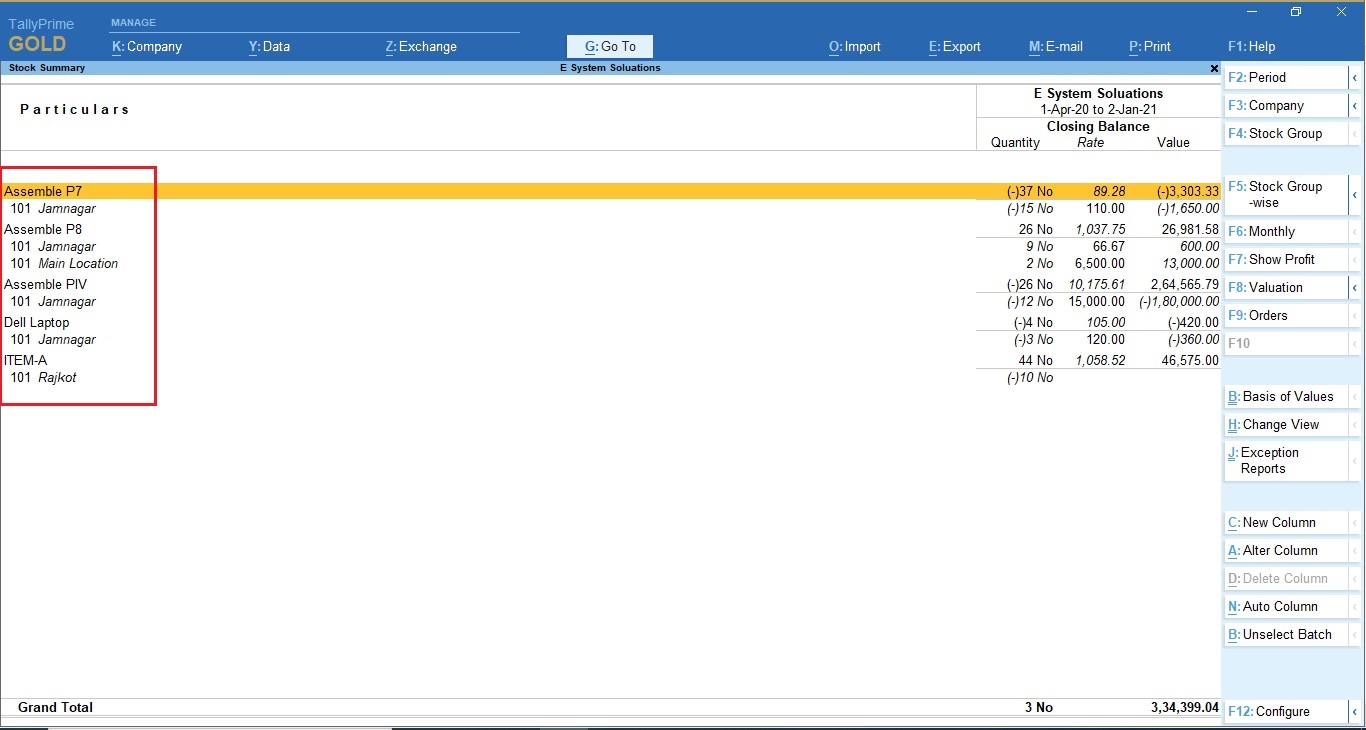Open the Print menu

(x=1150, y=47)
